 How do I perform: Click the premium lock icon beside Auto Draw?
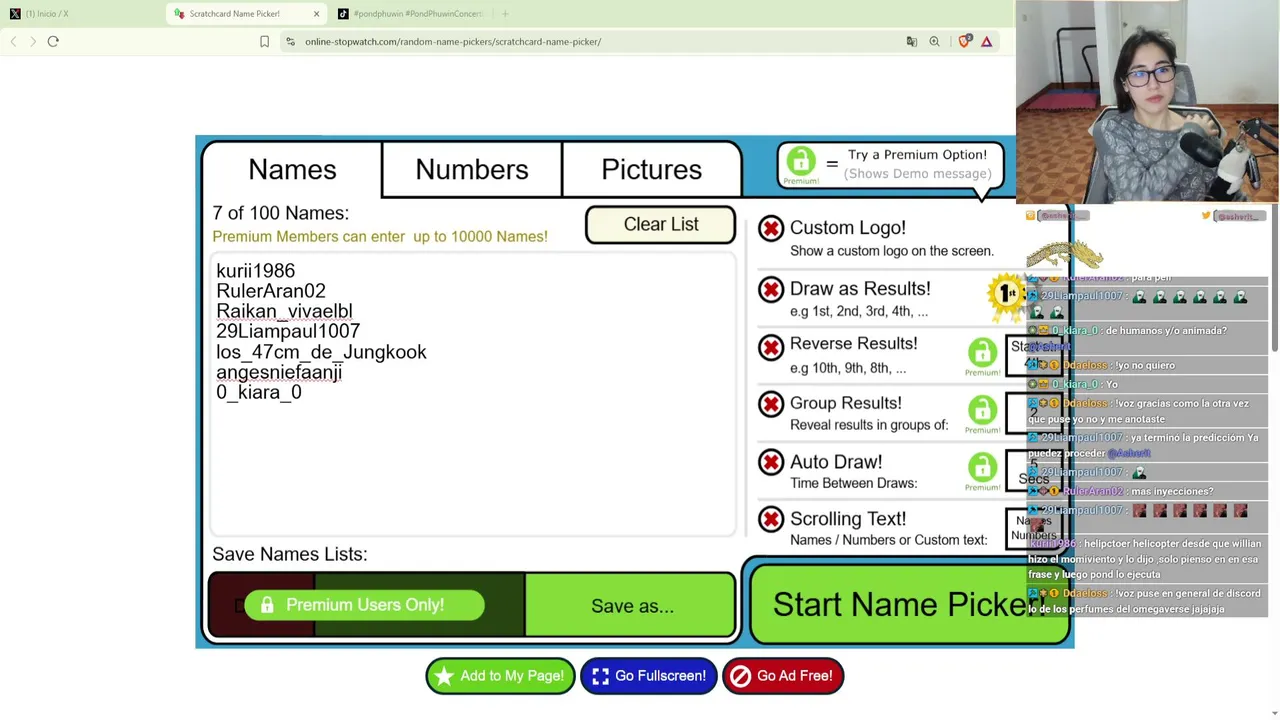[982, 468]
